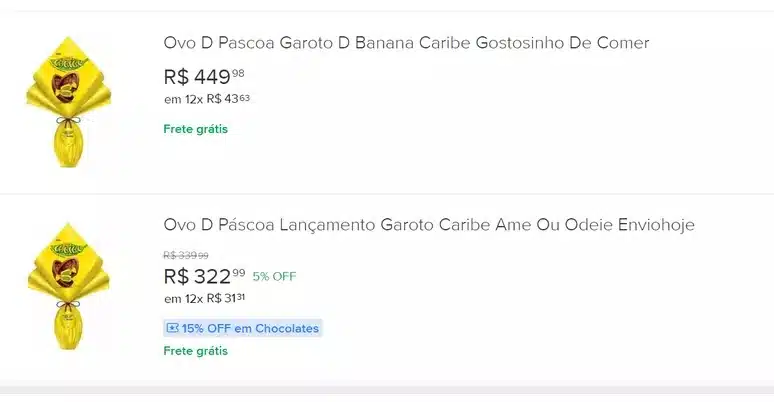Click 'Frete grátis' on the Banana Caribe listing
Screen dimensions: 774x402
pyautogui.click(x=196, y=129)
